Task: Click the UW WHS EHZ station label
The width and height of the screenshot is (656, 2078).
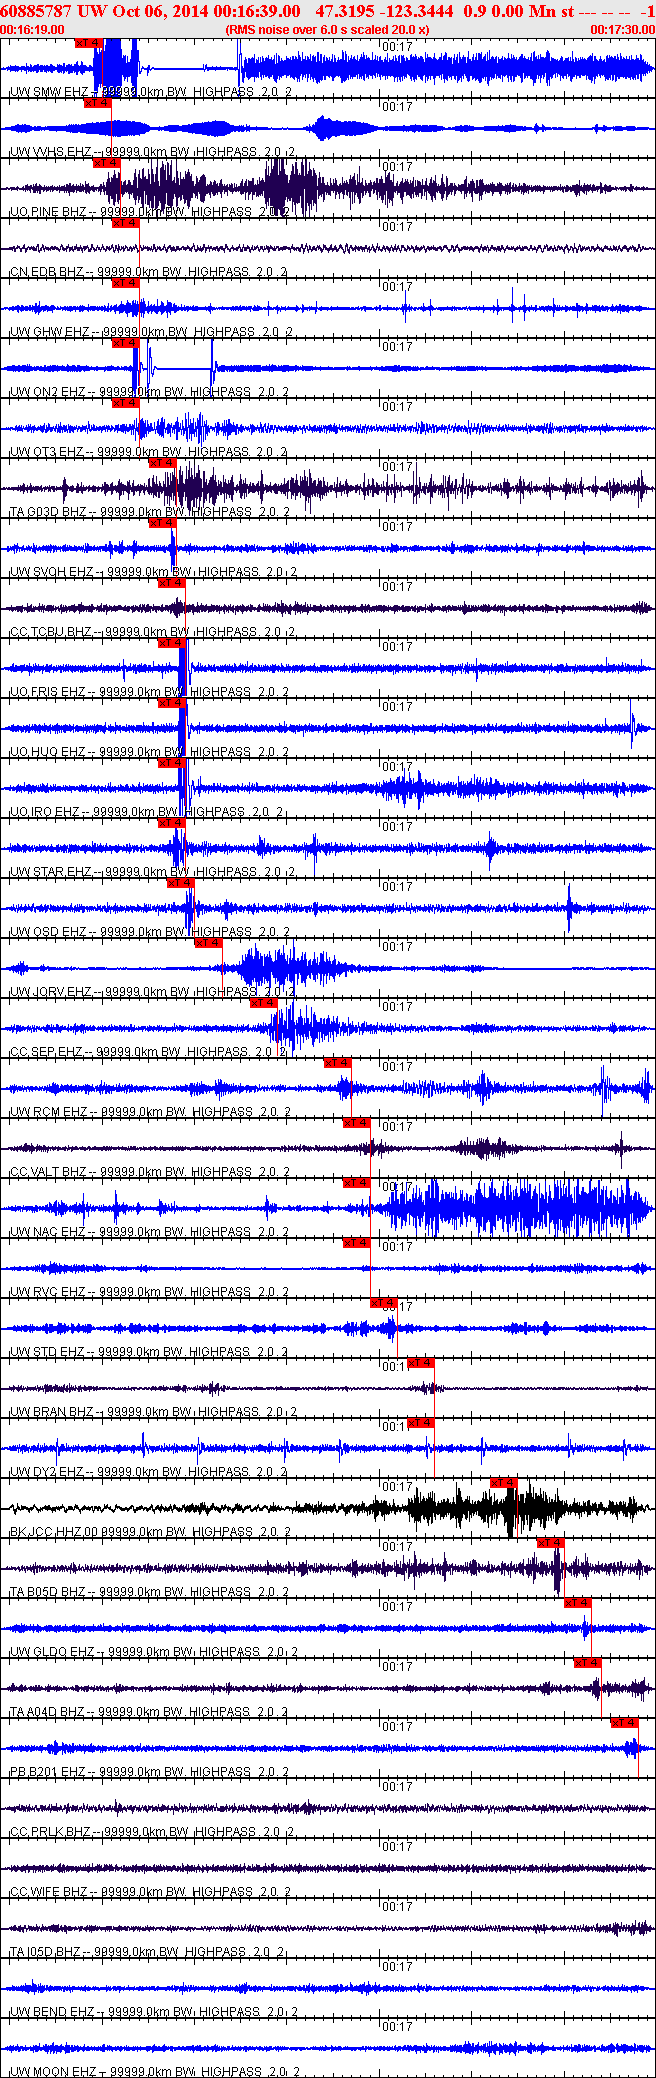Action: tap(152, 152)
